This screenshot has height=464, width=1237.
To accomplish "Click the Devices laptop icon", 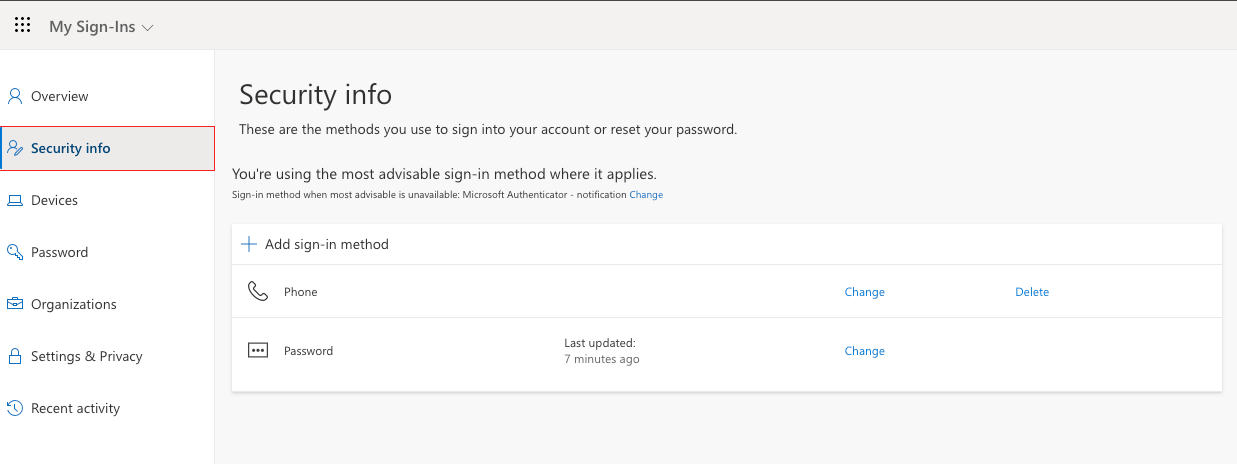I will click(x=15, y=201).
